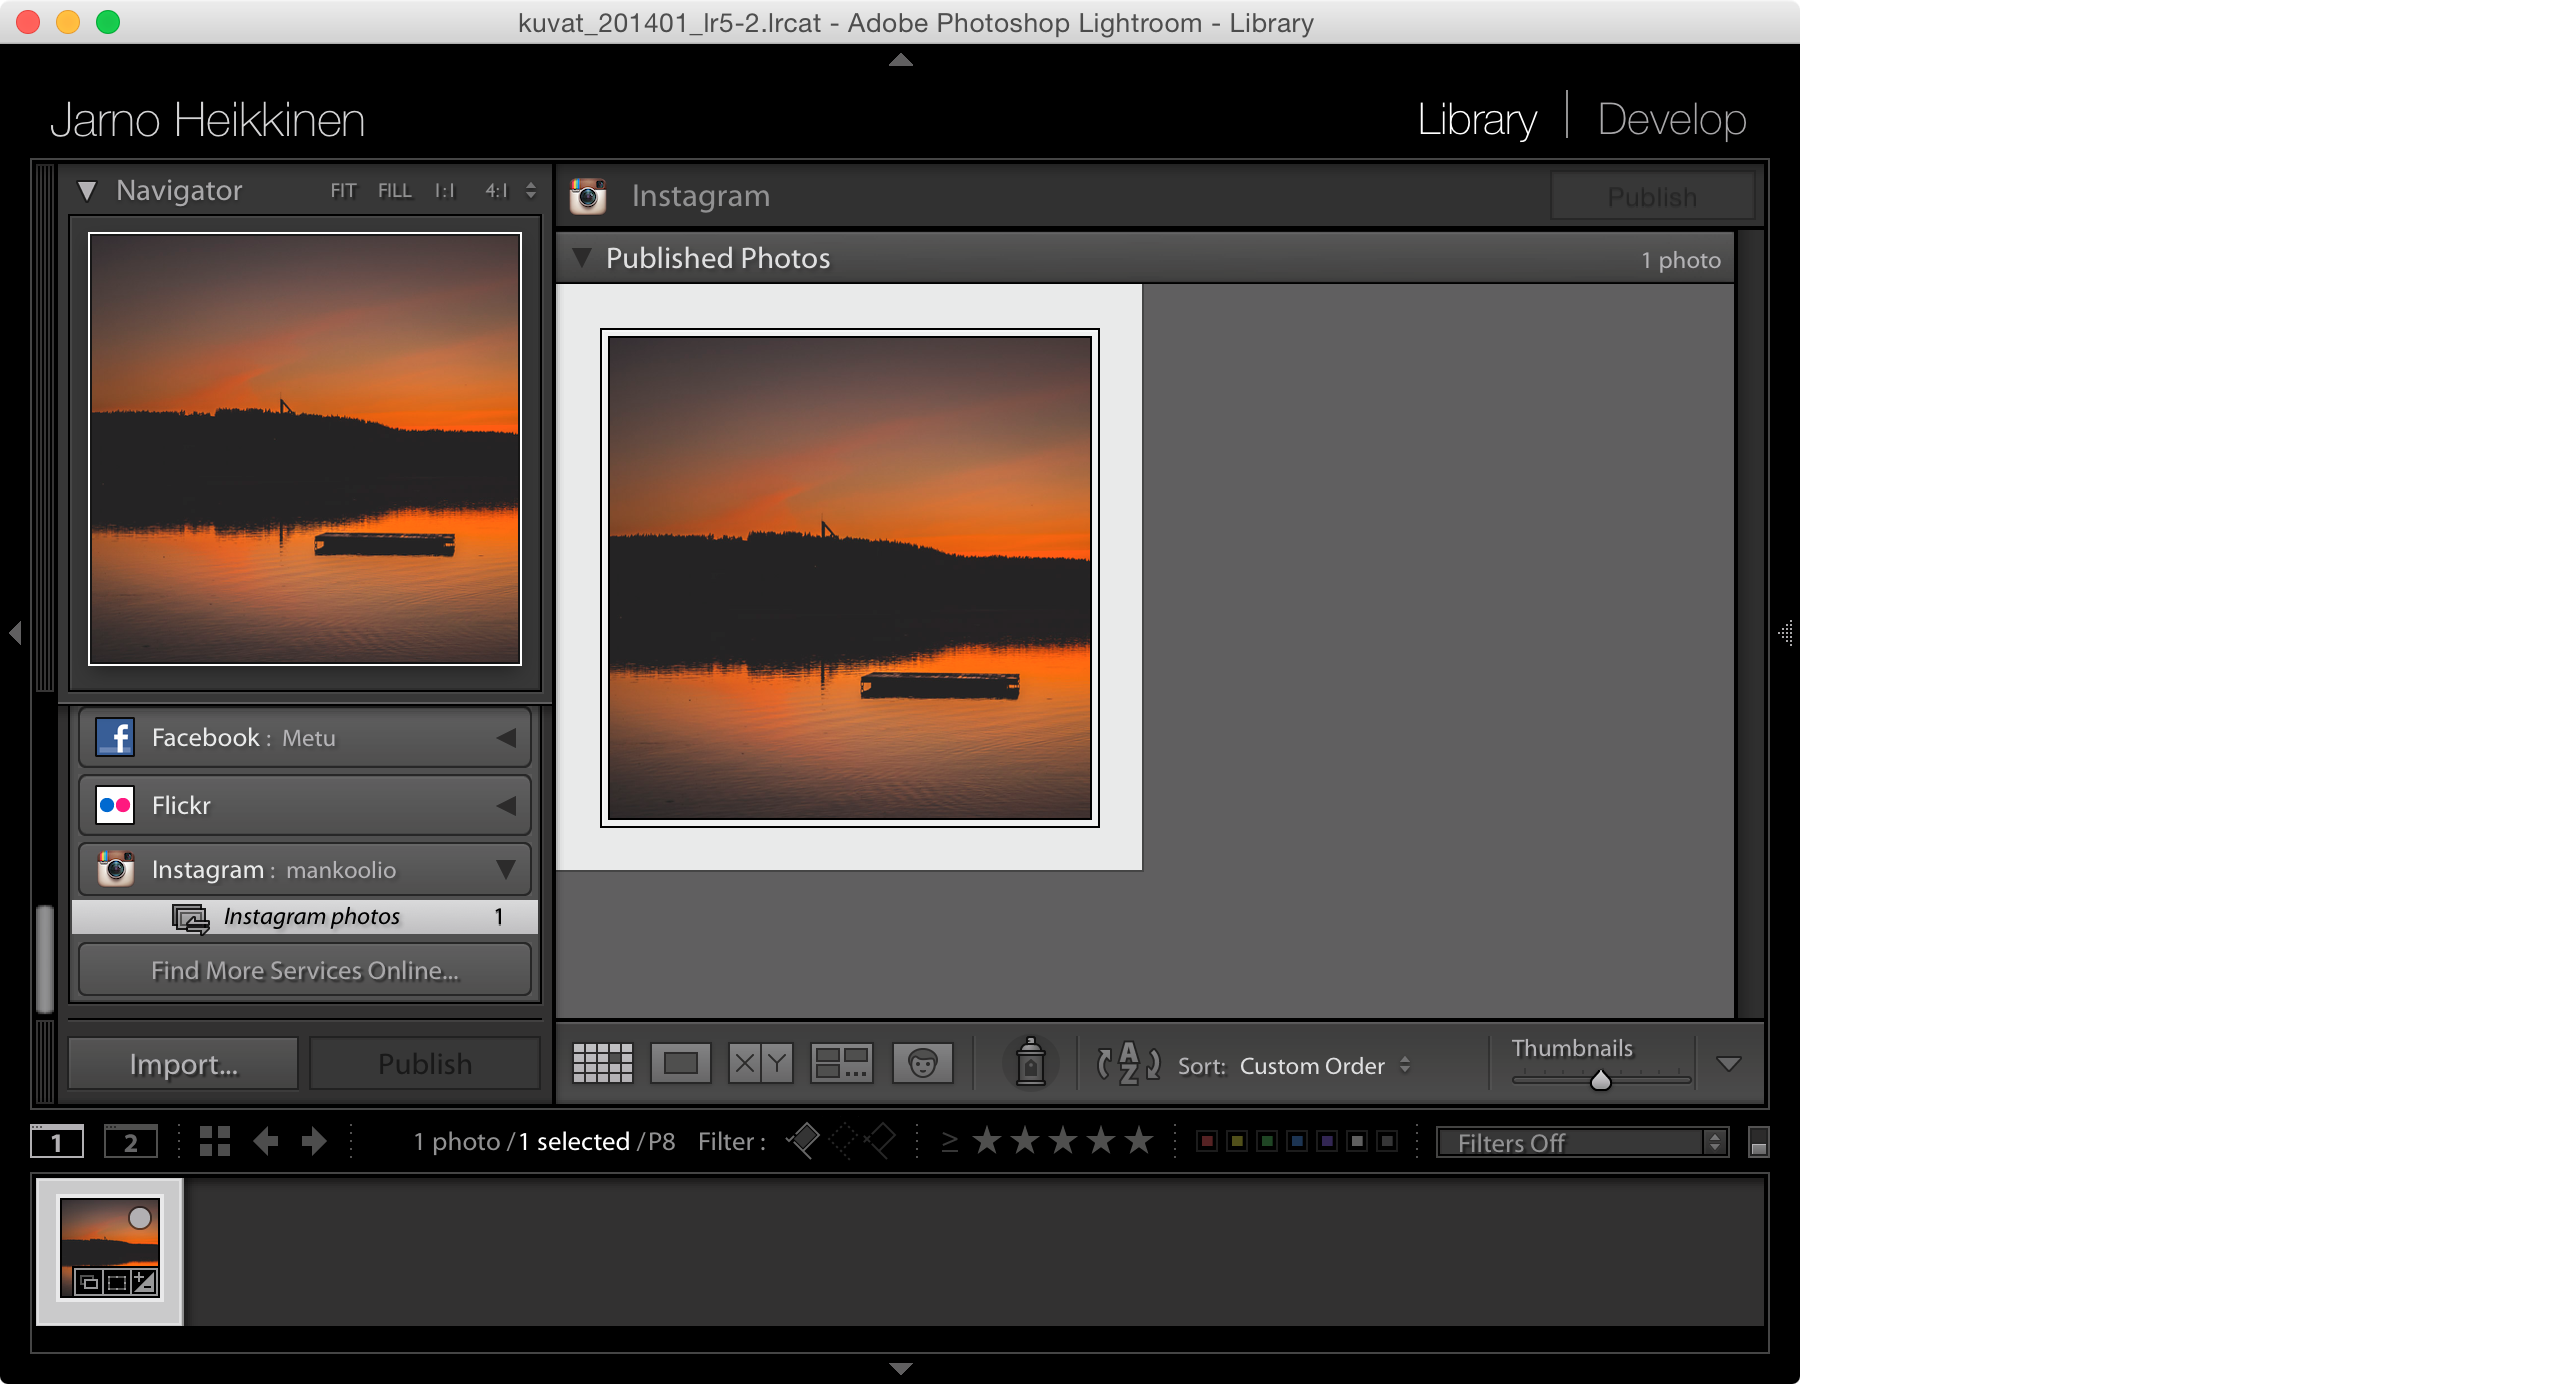Click the third star in rating filter
Image resolution: width=2560 pixels, height=1384 pixels.
tap(1063, 1141)
